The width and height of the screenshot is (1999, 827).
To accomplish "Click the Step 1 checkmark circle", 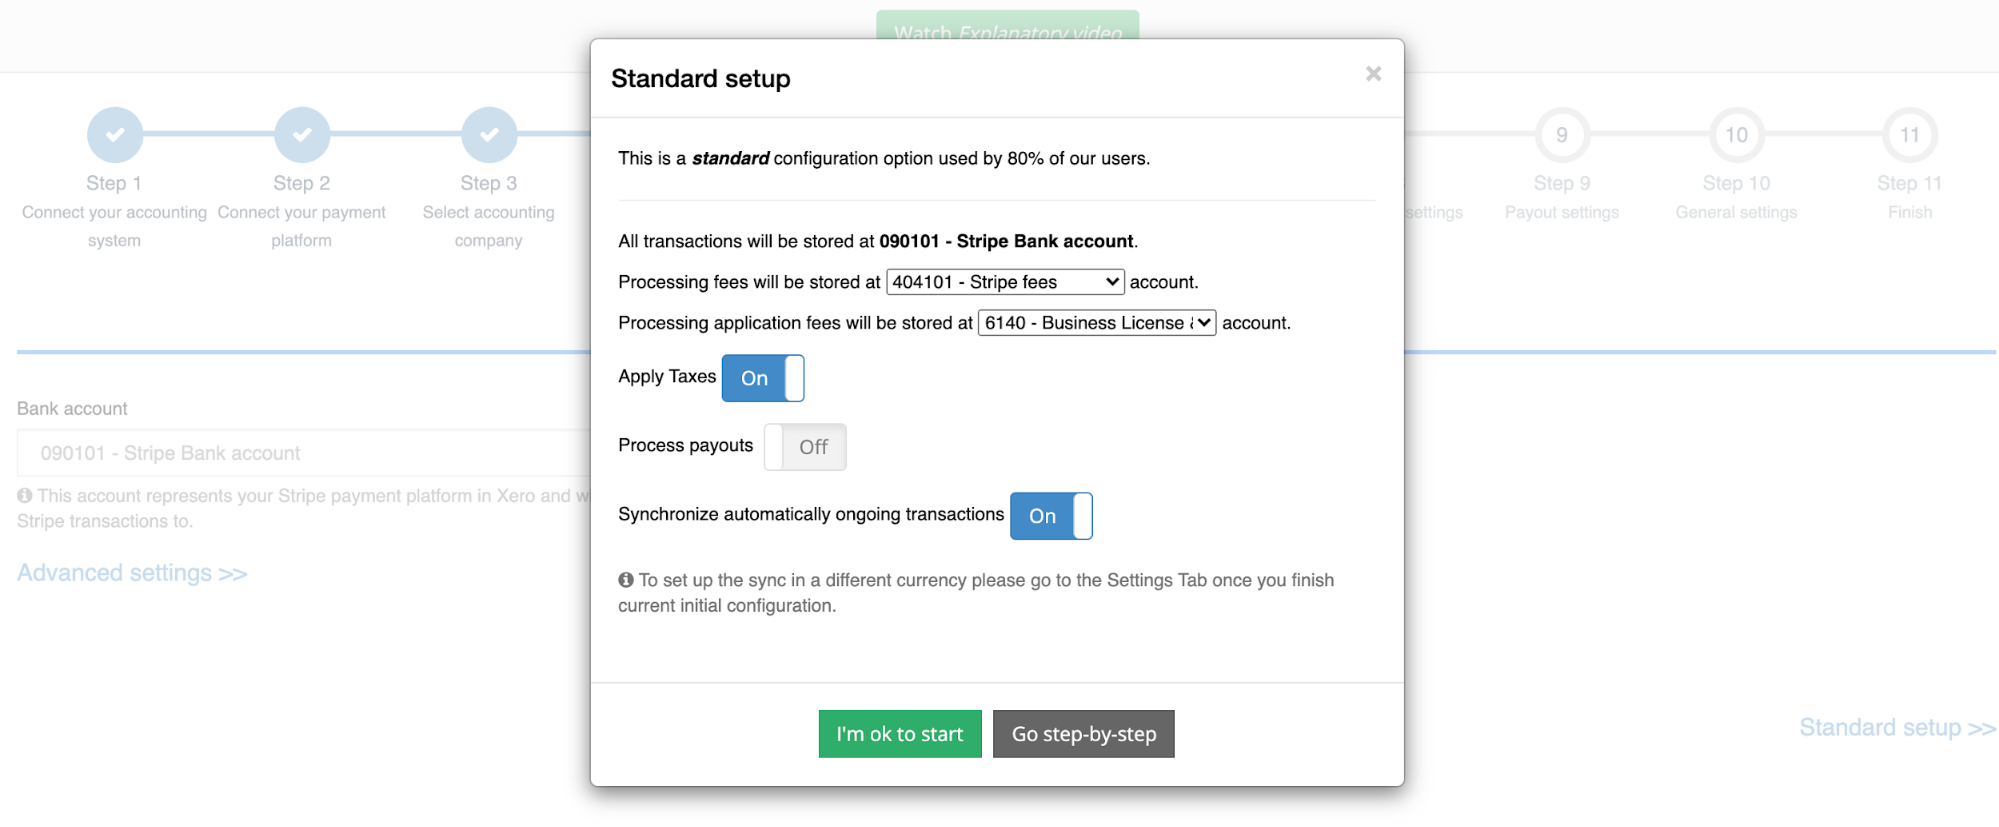I will (x=115, y=134).
